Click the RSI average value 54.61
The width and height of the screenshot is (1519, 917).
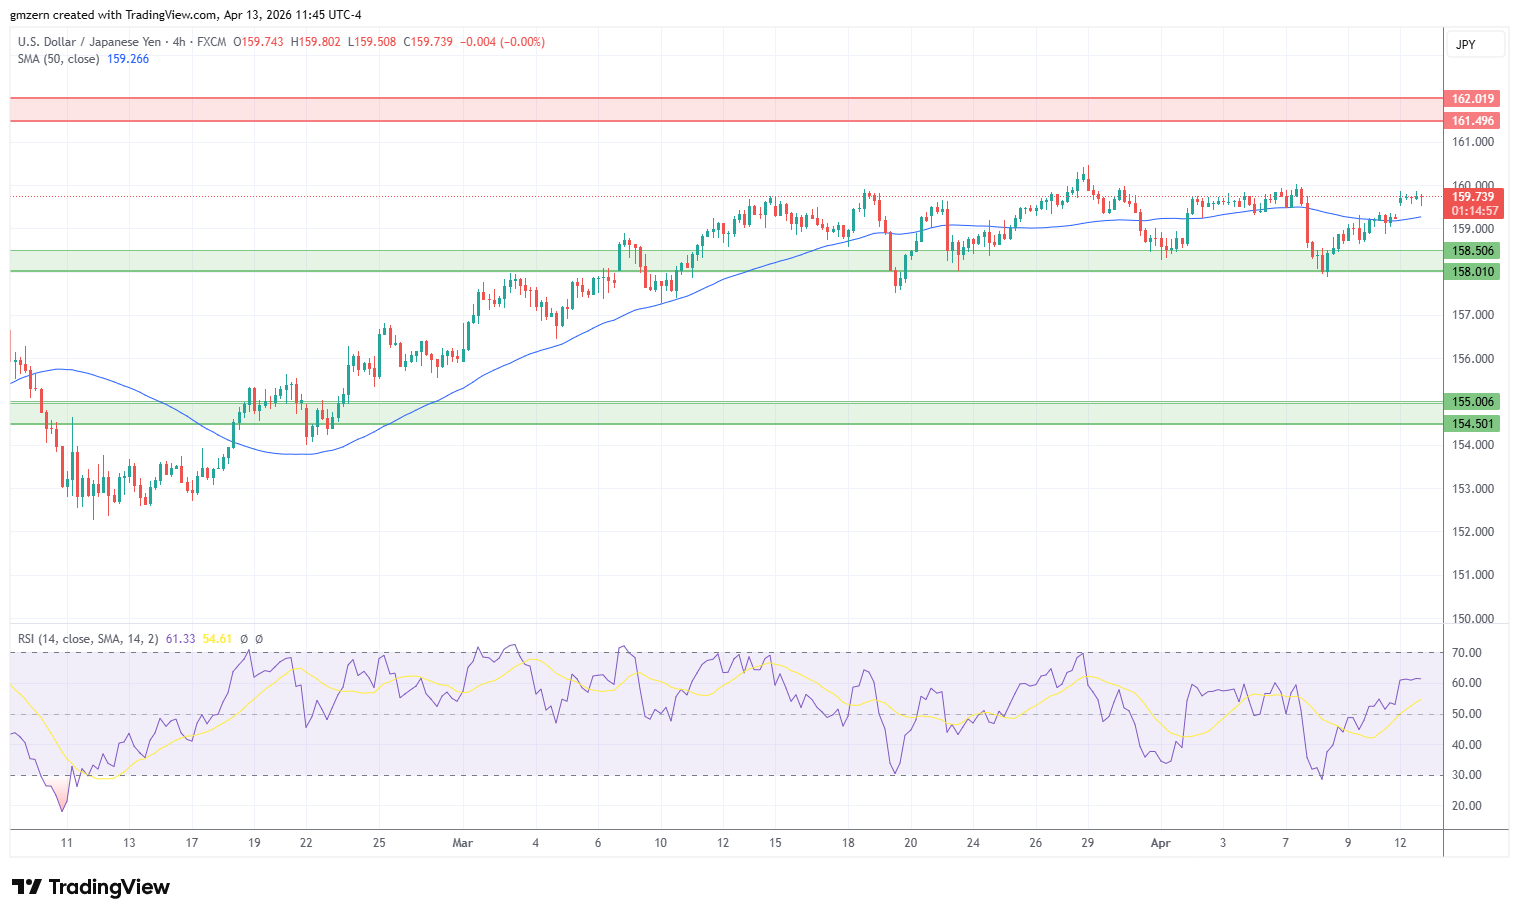pyautogui.click(x=217, y=639)
